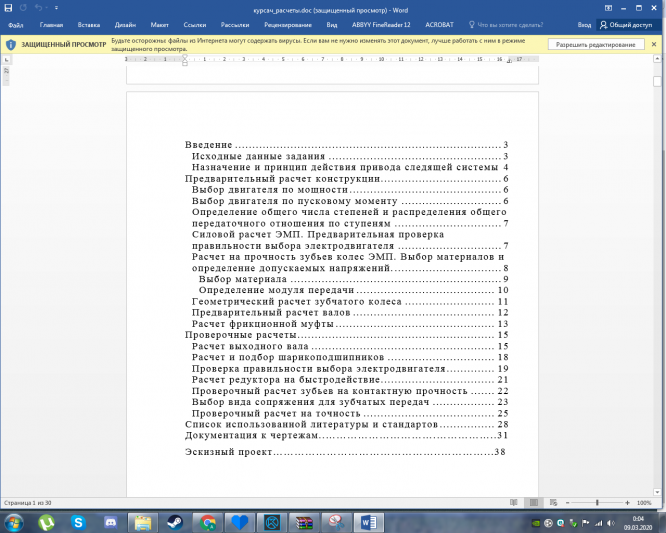The image size is (666, 533).
Task: Click 'Выбор материала' contents entry
Action: pos(243,279)
